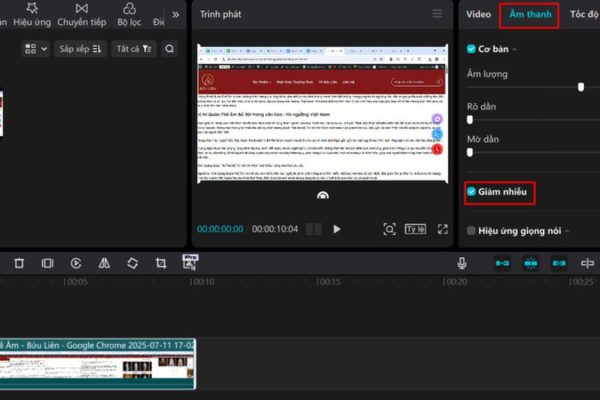Click the rotate icon in timeline toolbar
Image resolution: width=600 pixels, height=400 pixels.
[132, 263]
